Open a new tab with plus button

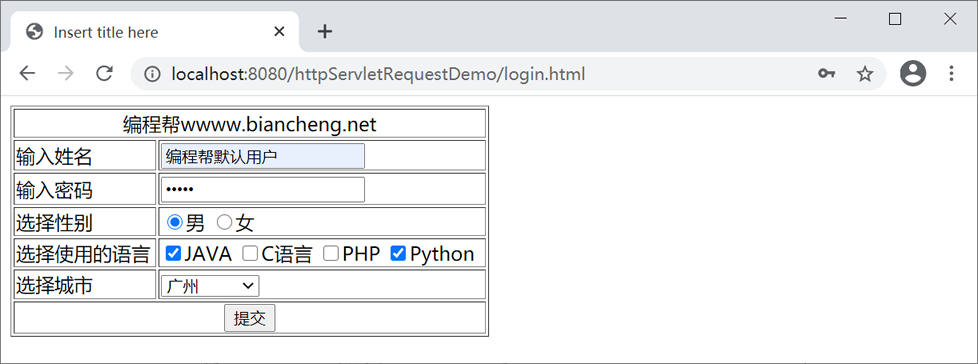[x=324, y=32]
